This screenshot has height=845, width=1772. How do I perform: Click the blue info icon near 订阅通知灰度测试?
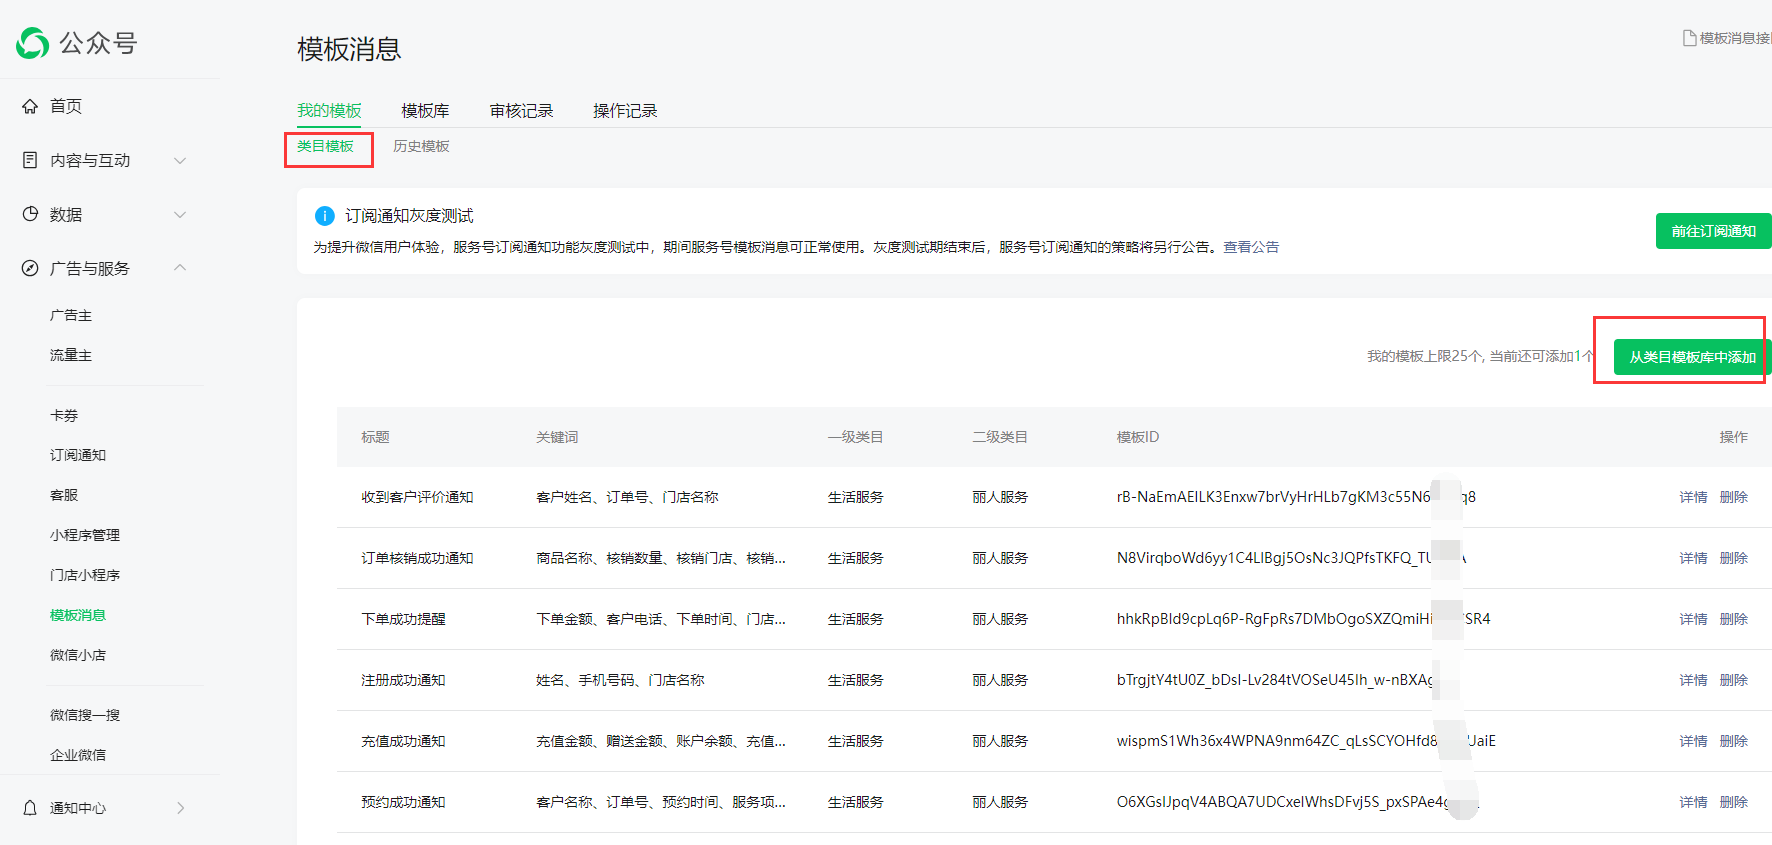[325, 216]
